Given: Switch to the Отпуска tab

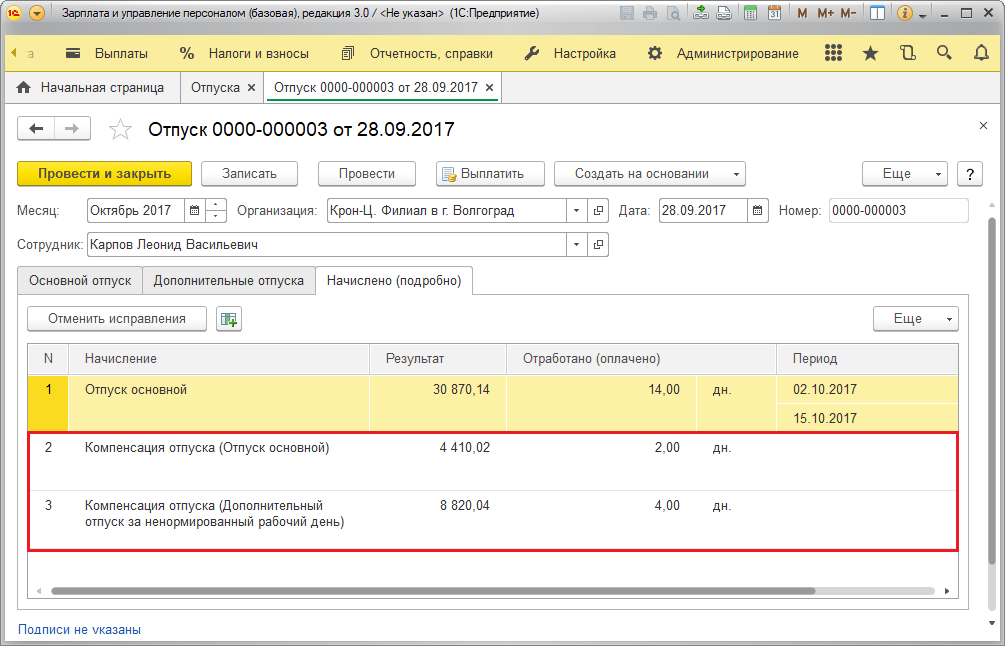Looking at the screenshot, I should [x=215, y=88].
